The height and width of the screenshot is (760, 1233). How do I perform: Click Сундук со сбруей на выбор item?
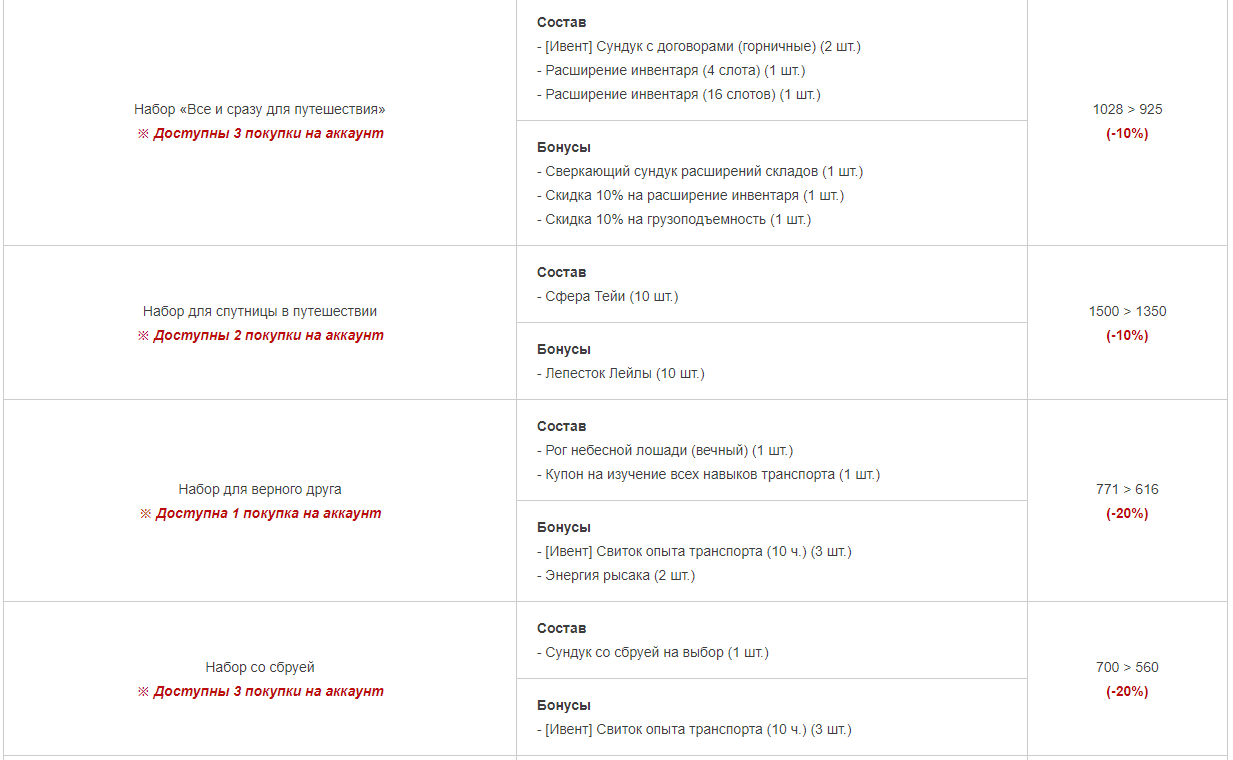pyautogui.click(x=653, y=652)
